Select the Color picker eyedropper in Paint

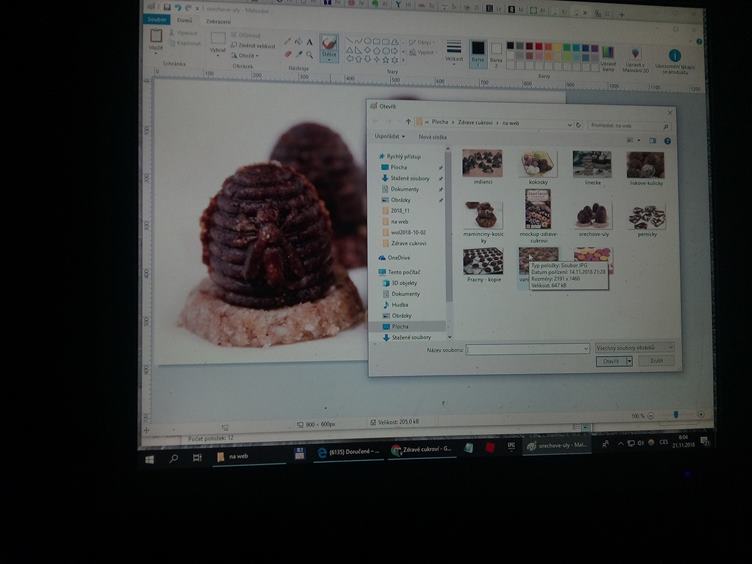pyautogui.click(x=299, y=54)
